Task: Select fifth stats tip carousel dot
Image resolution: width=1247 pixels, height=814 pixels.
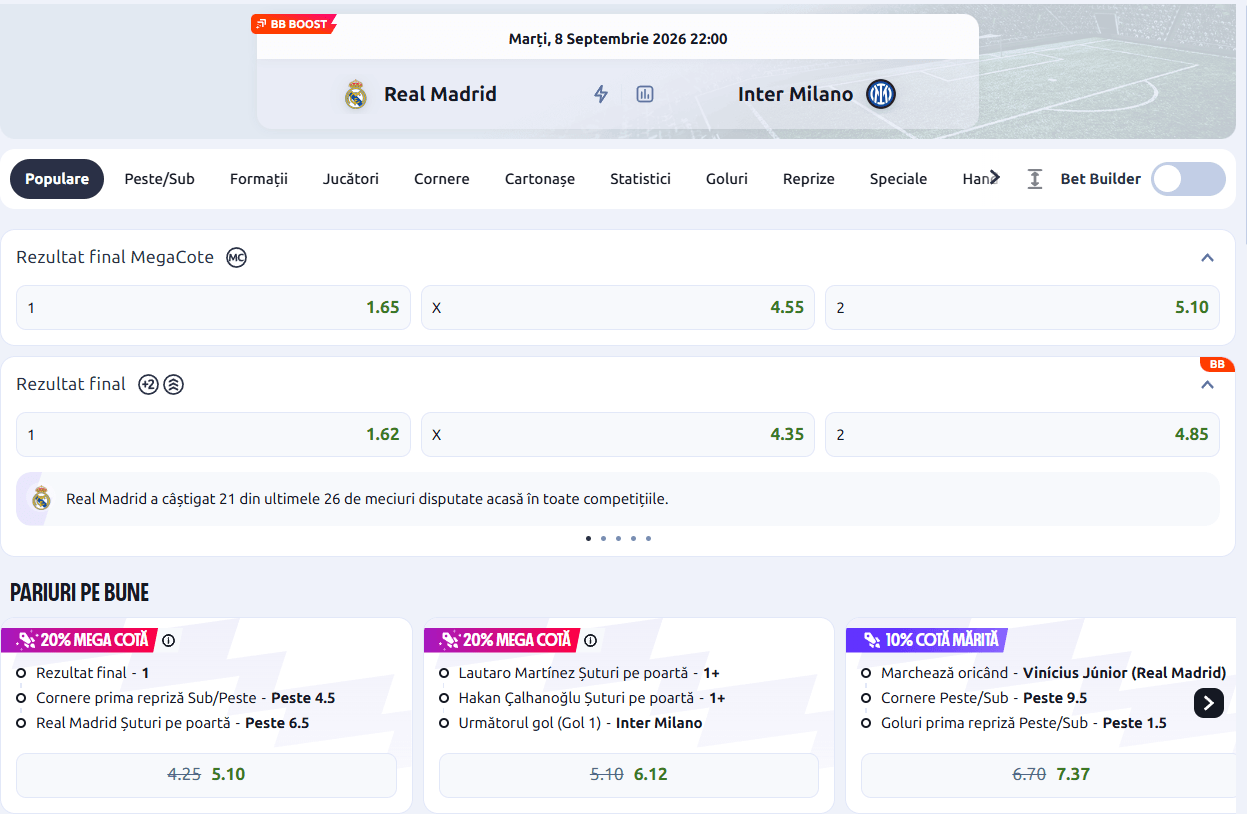Action: coord(648,538)
